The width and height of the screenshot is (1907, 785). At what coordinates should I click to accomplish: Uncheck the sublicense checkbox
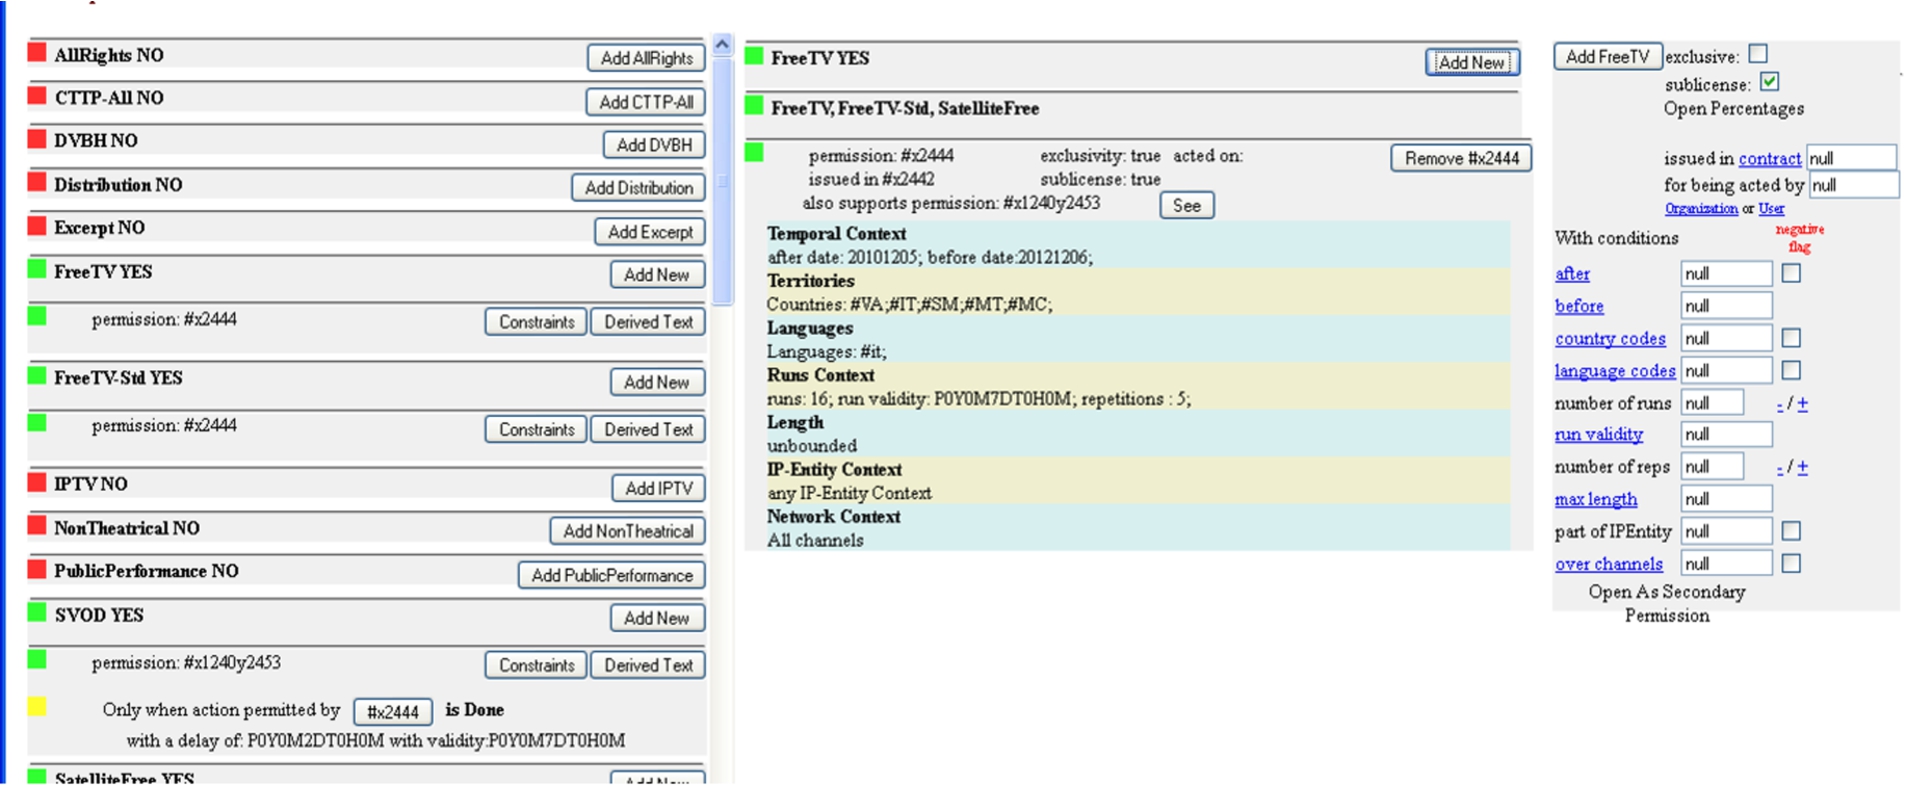click(1769, 82)
